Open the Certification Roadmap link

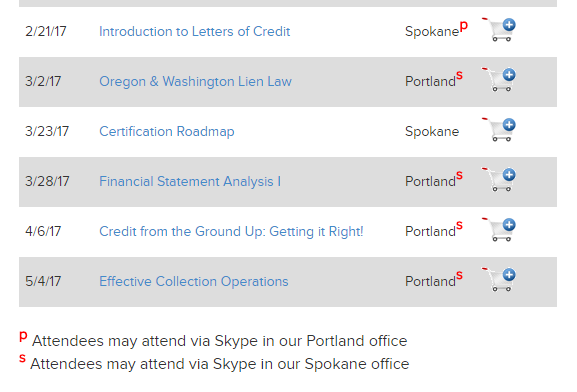pos(167,131)
